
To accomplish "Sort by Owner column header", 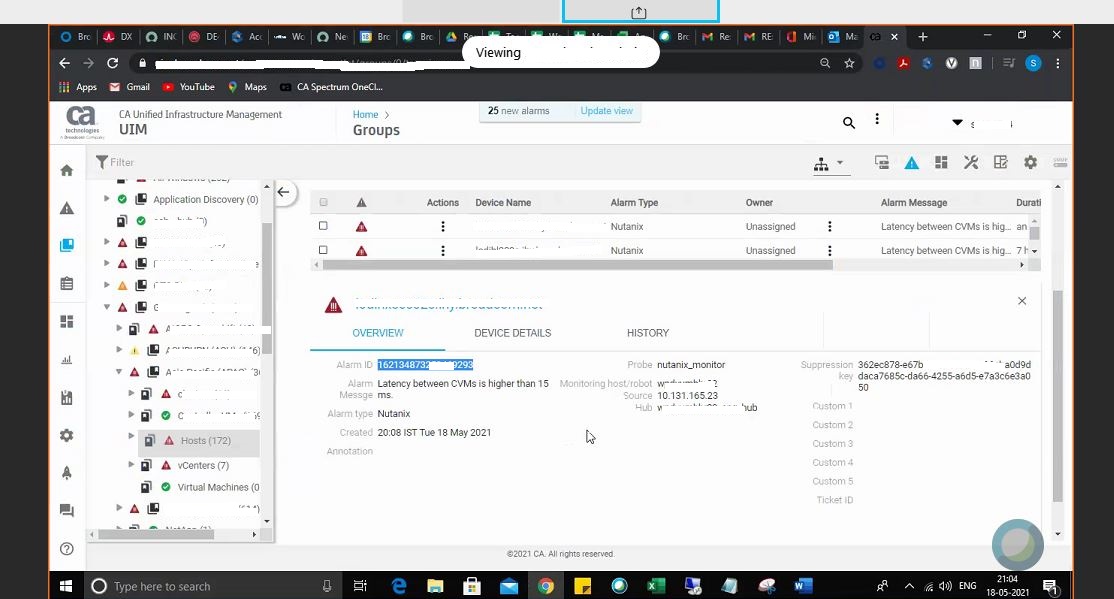I will click(759, 203).
